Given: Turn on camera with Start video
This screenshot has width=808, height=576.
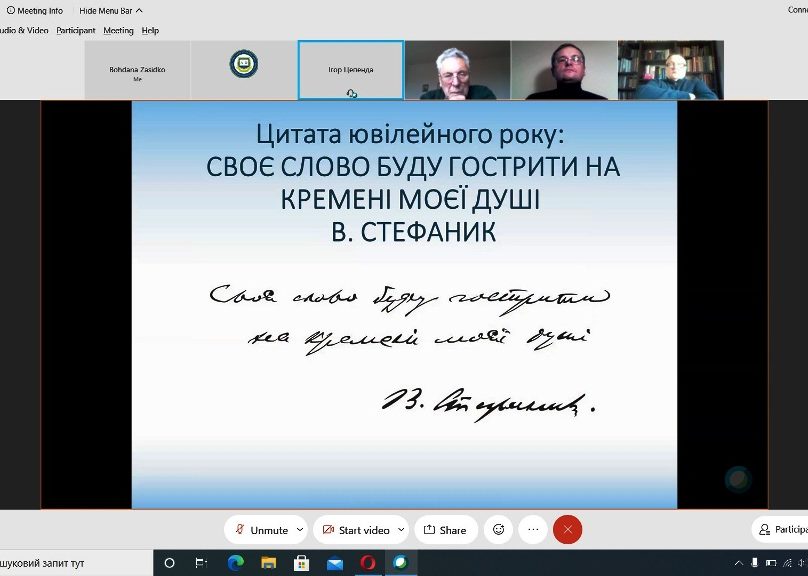Looking at the screenshot, I should click(x=356, y=530).
